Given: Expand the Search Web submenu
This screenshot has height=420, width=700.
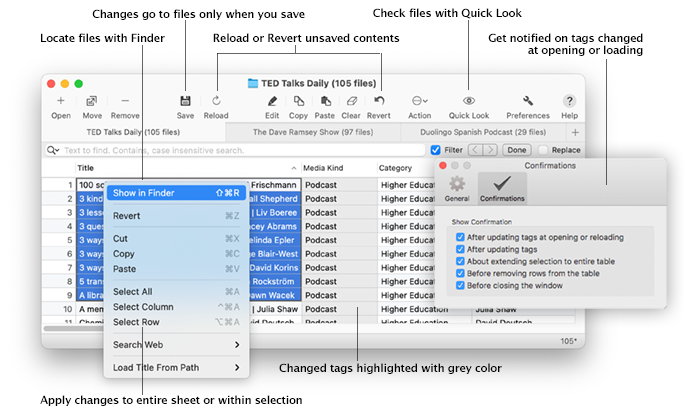Looking at the screenshot, I should click(x=176, y=345).
